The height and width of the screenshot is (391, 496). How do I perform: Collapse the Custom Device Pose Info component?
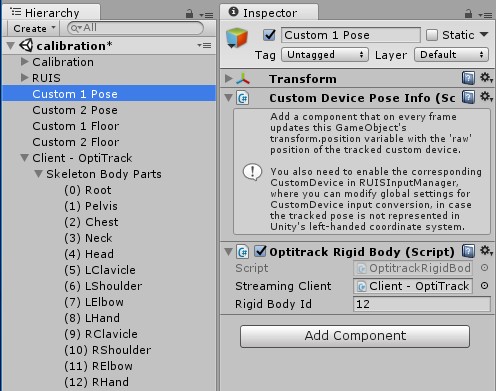click(x=229, y=98)
